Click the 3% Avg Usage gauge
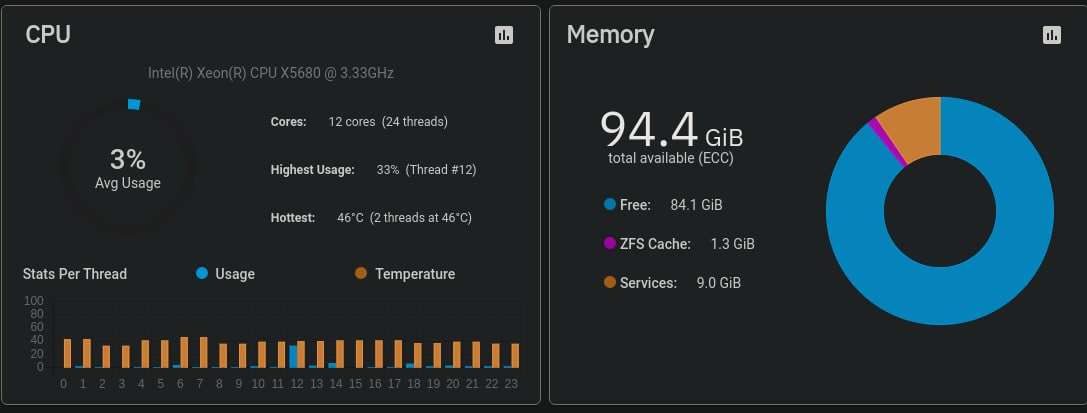Image resolution: width=1087 pixels, height=413 pixels. tap(128, 167)
